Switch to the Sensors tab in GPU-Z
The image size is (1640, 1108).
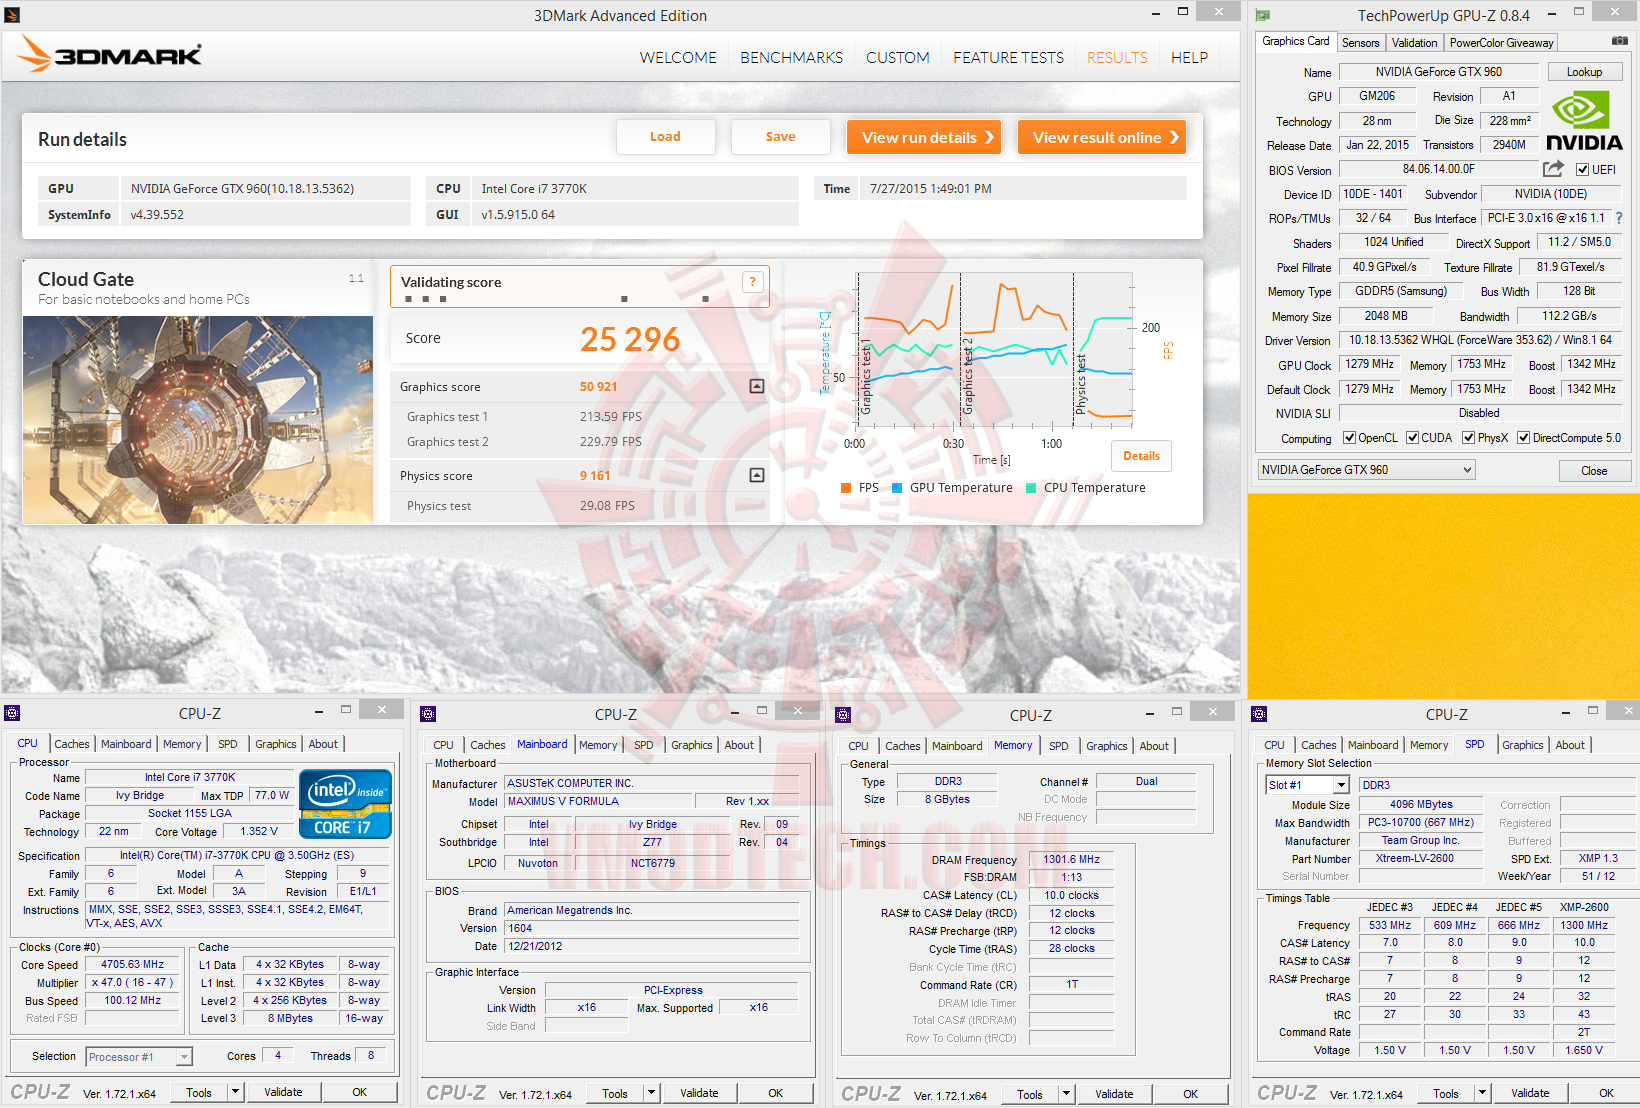tap(1360, 43)
